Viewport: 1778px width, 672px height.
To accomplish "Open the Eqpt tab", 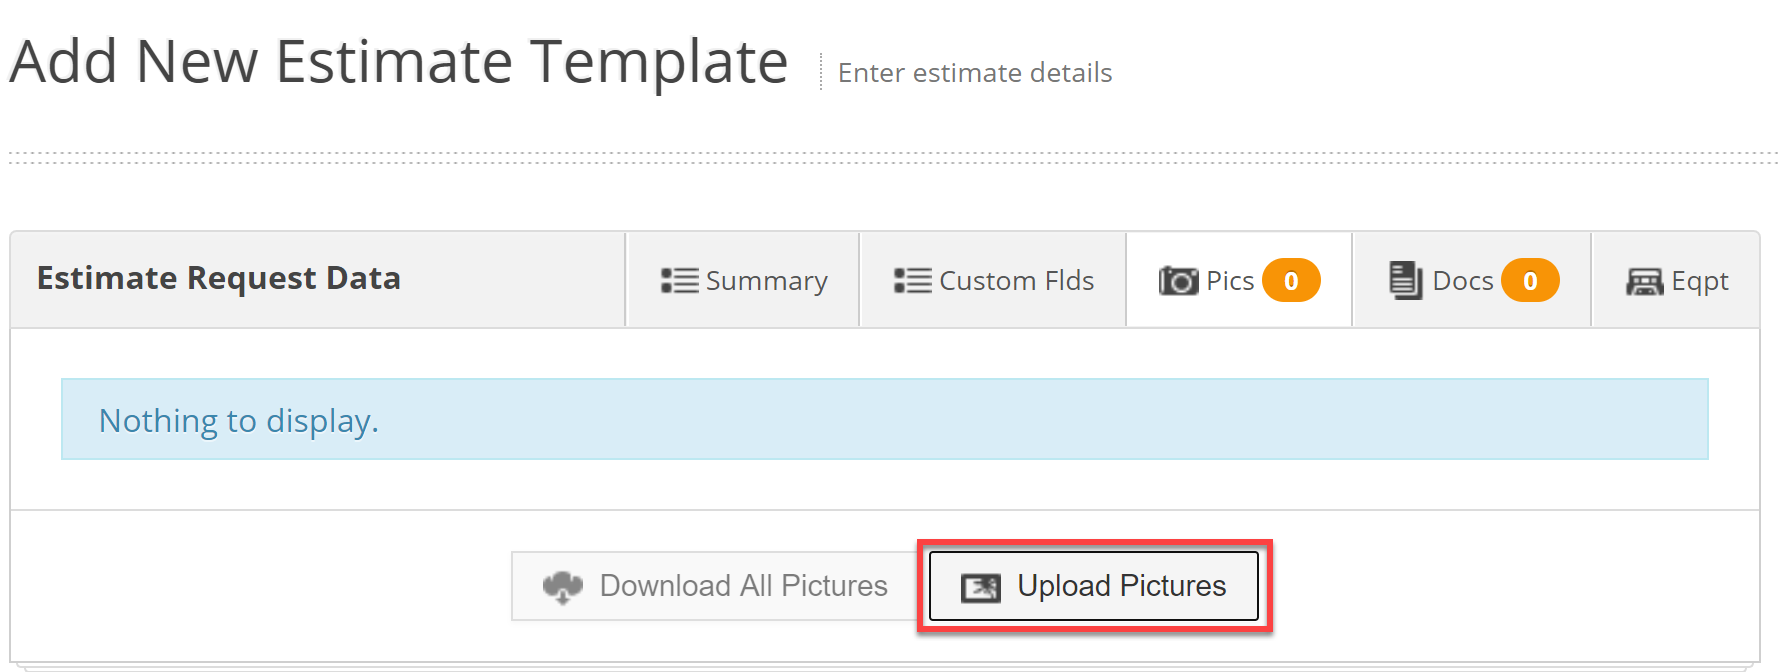I will point(1675,280).
